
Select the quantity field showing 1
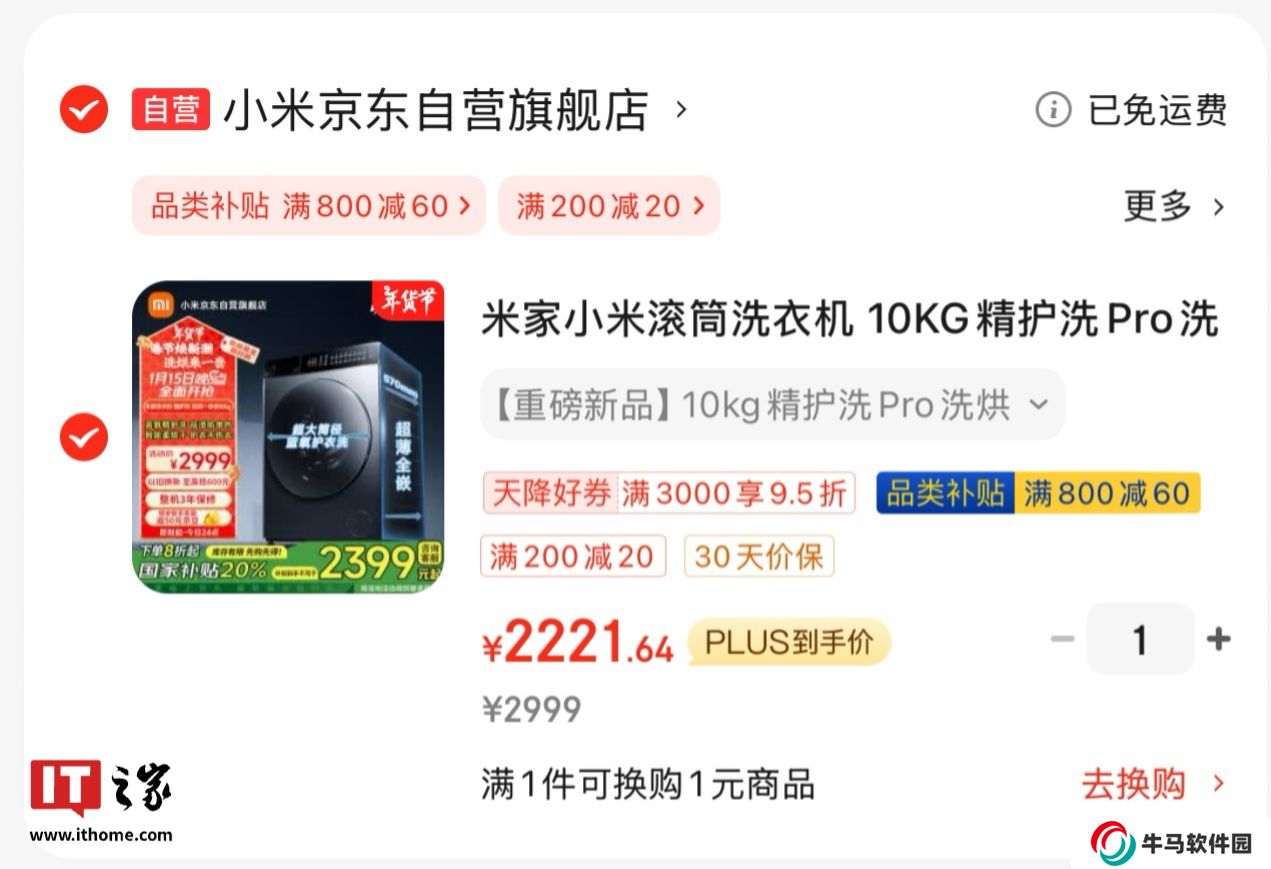[1140, 639]
